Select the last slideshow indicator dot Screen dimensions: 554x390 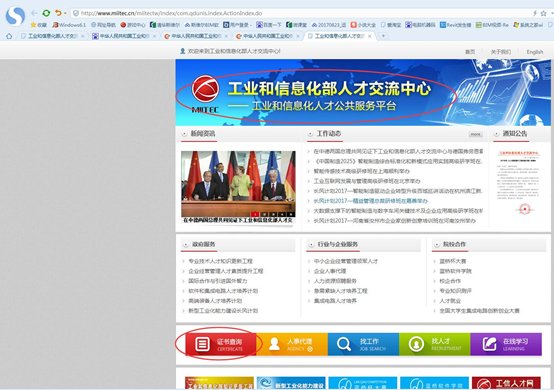coord(290,214)
